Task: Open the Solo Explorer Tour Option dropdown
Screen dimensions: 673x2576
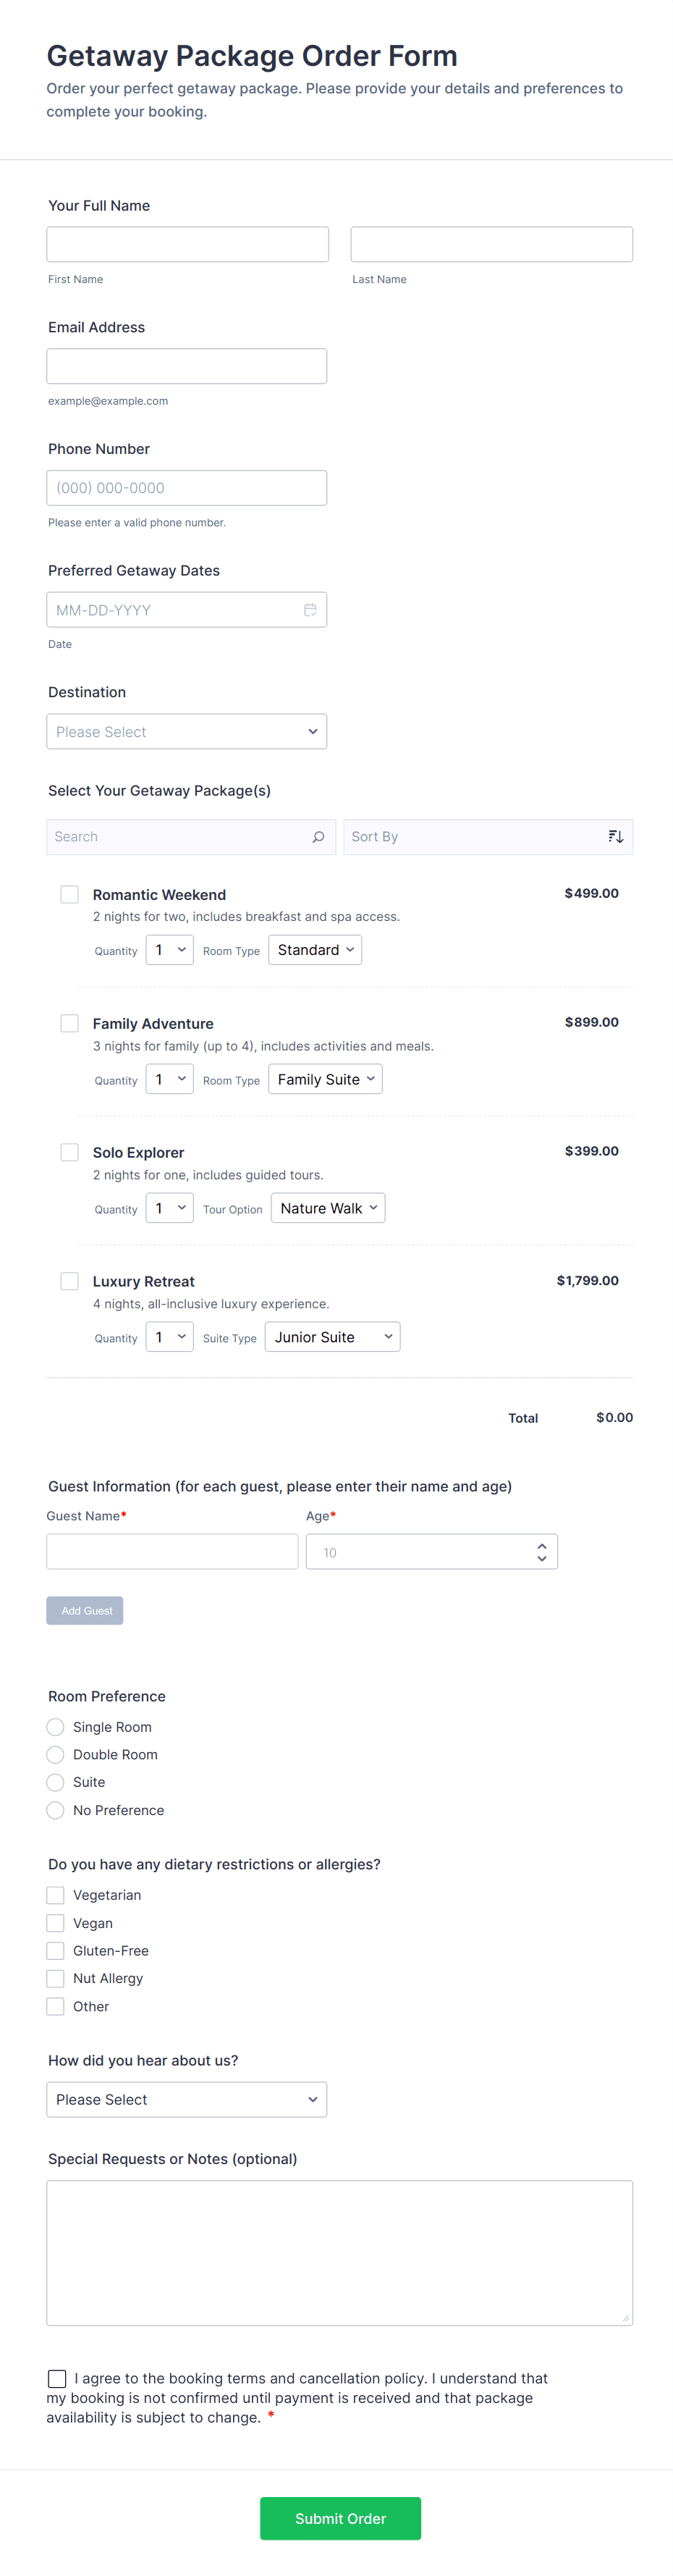Action: tap(327, 1208)
